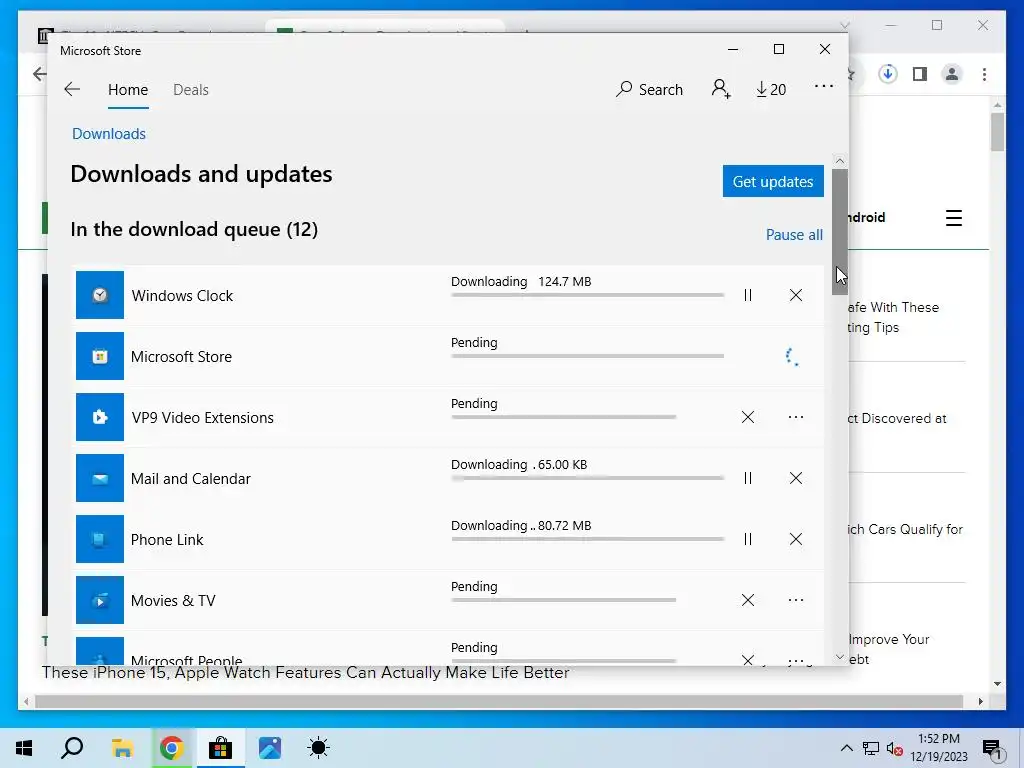Open the clock showing 1:52 PM
The height and width of the screenshot is (768, 1024).
[939, 748]
